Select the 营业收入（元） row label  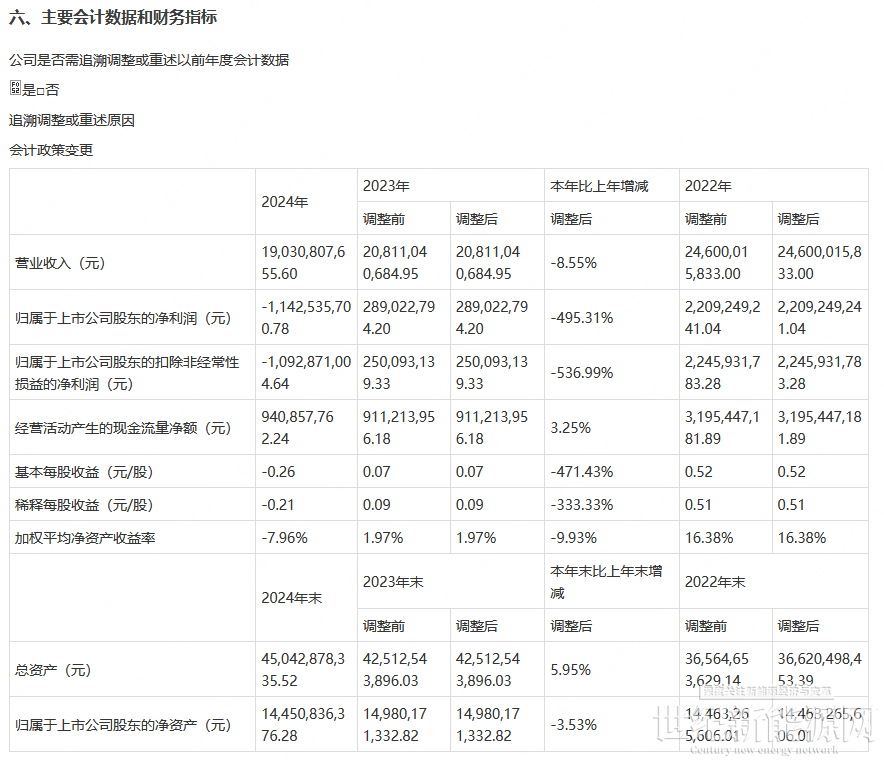[x=60, y=263]
